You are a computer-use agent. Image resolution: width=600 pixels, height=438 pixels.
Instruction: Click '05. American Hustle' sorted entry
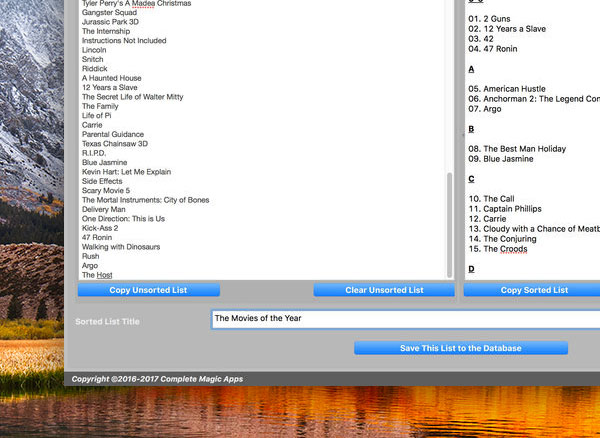[x=507, y=89]
